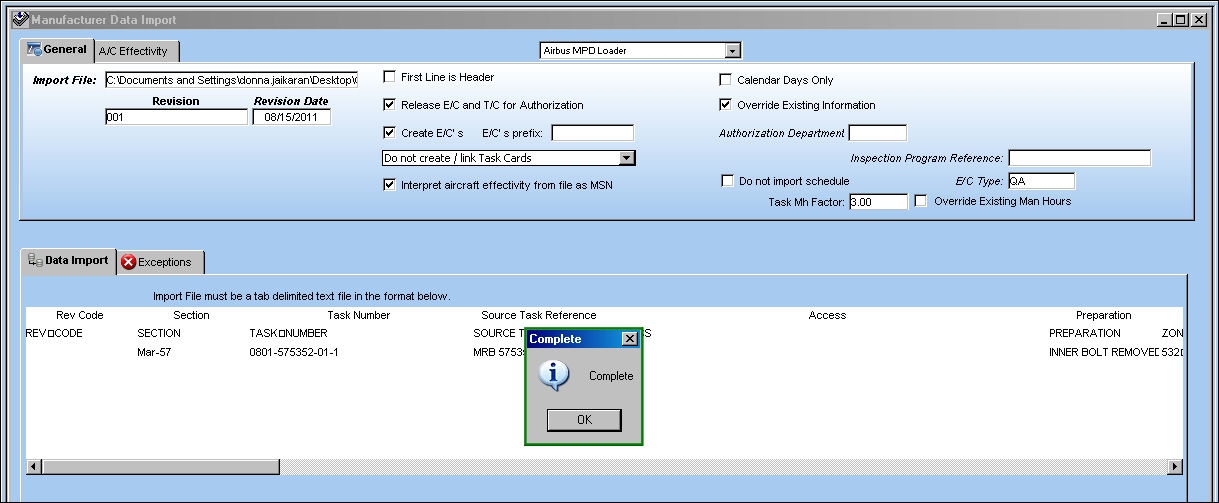Open the Exceptions tab
Image resolution: width=1219 pixels, height=503 pixels.
click(161, 262)
